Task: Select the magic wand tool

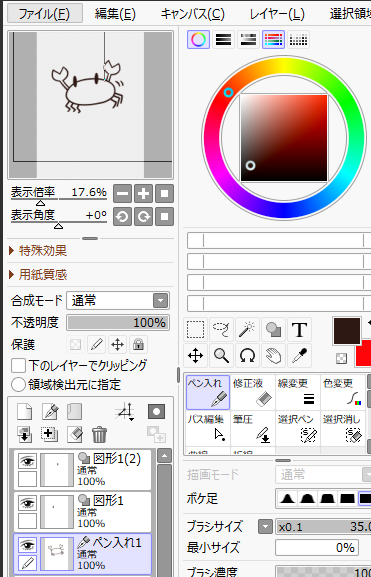Action: (247, 330)
